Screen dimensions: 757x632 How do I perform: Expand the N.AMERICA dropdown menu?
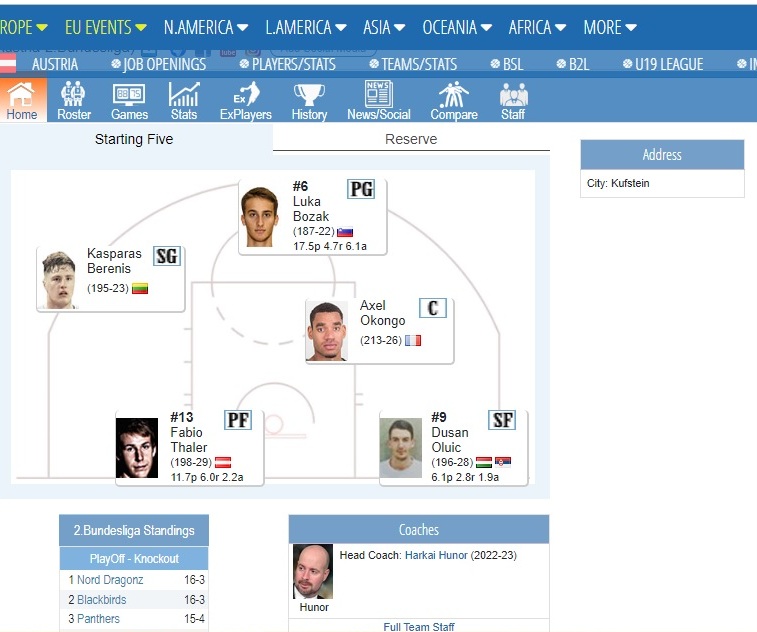pos(205,27)
